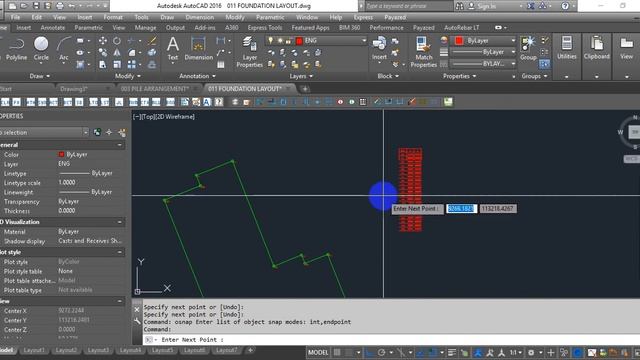Select the Array tool in Modify panel
Image resolution: width=640 pixels, height=360 pixels.
pyautogui.click(x=131, y=64)
